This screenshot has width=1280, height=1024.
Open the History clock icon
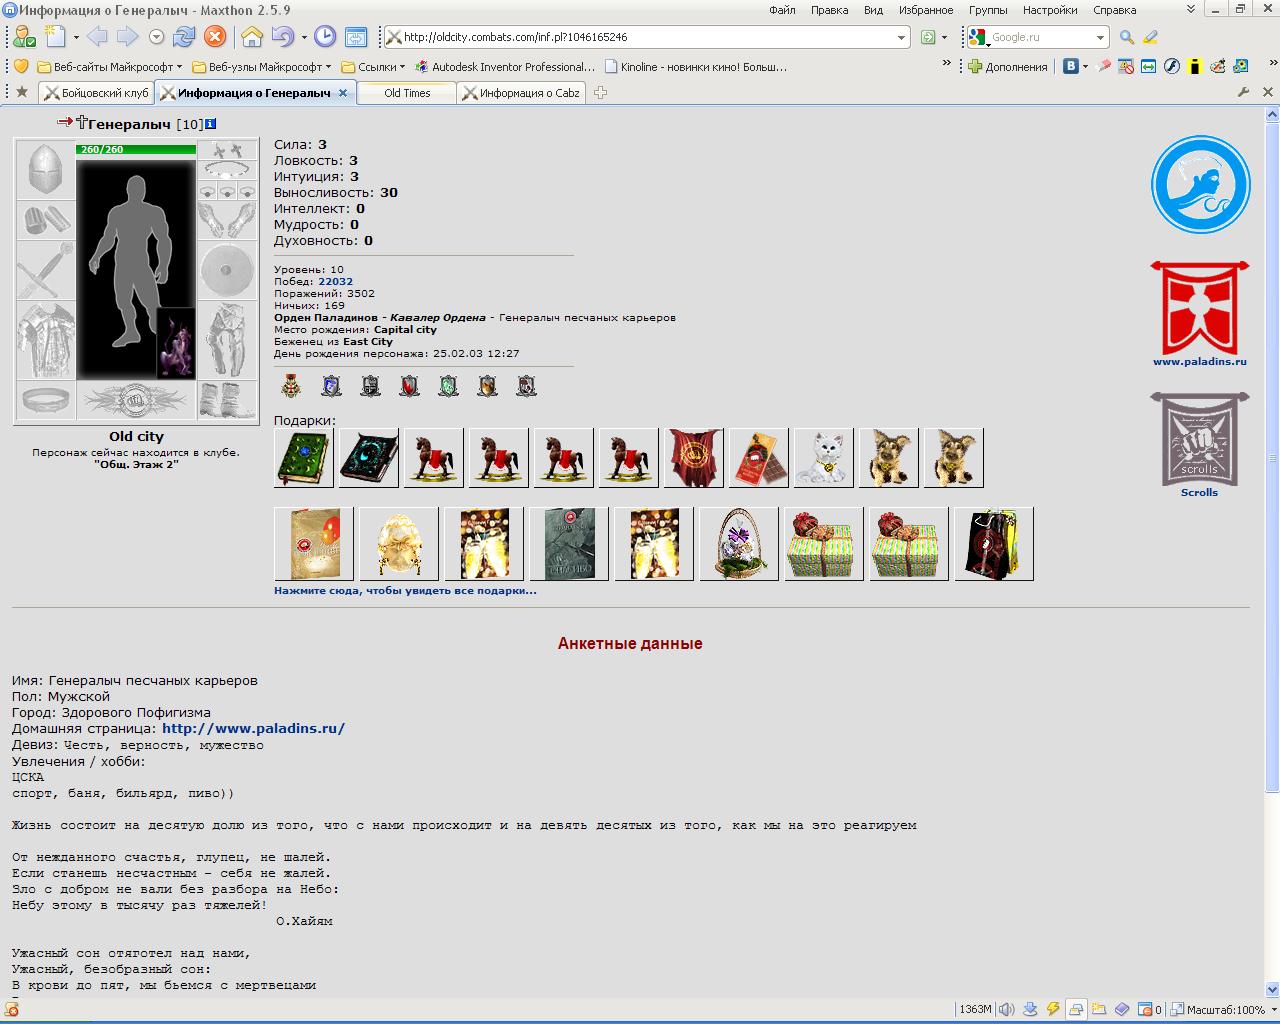tap(325, 37)
